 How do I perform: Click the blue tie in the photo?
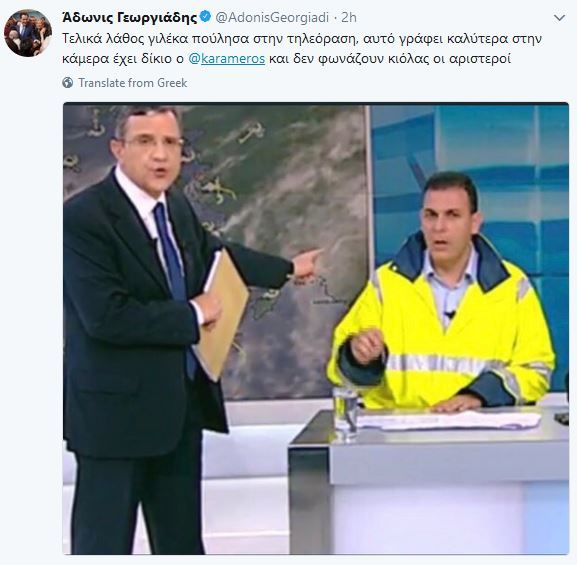click(171, 258)
